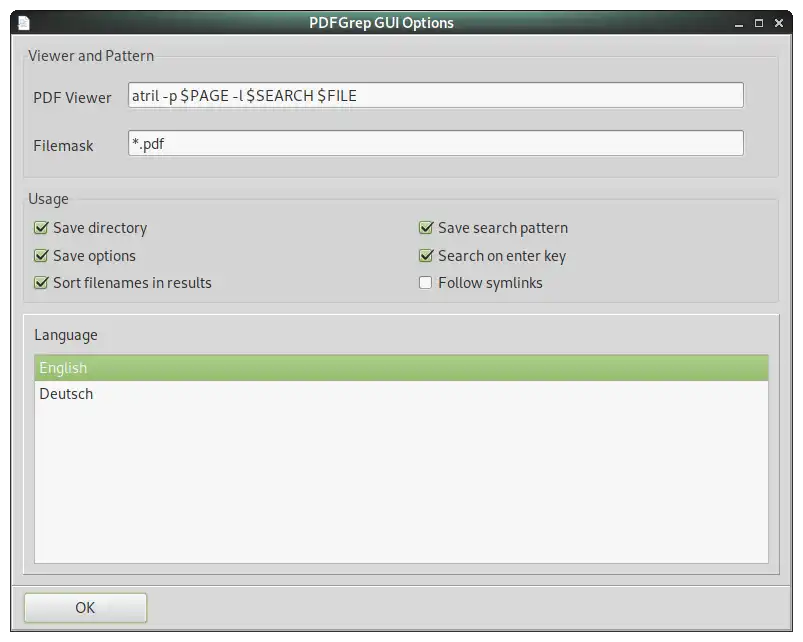Click the PDF Viewer command field
Screen dimensions: 803x642
tap(436, 95)
